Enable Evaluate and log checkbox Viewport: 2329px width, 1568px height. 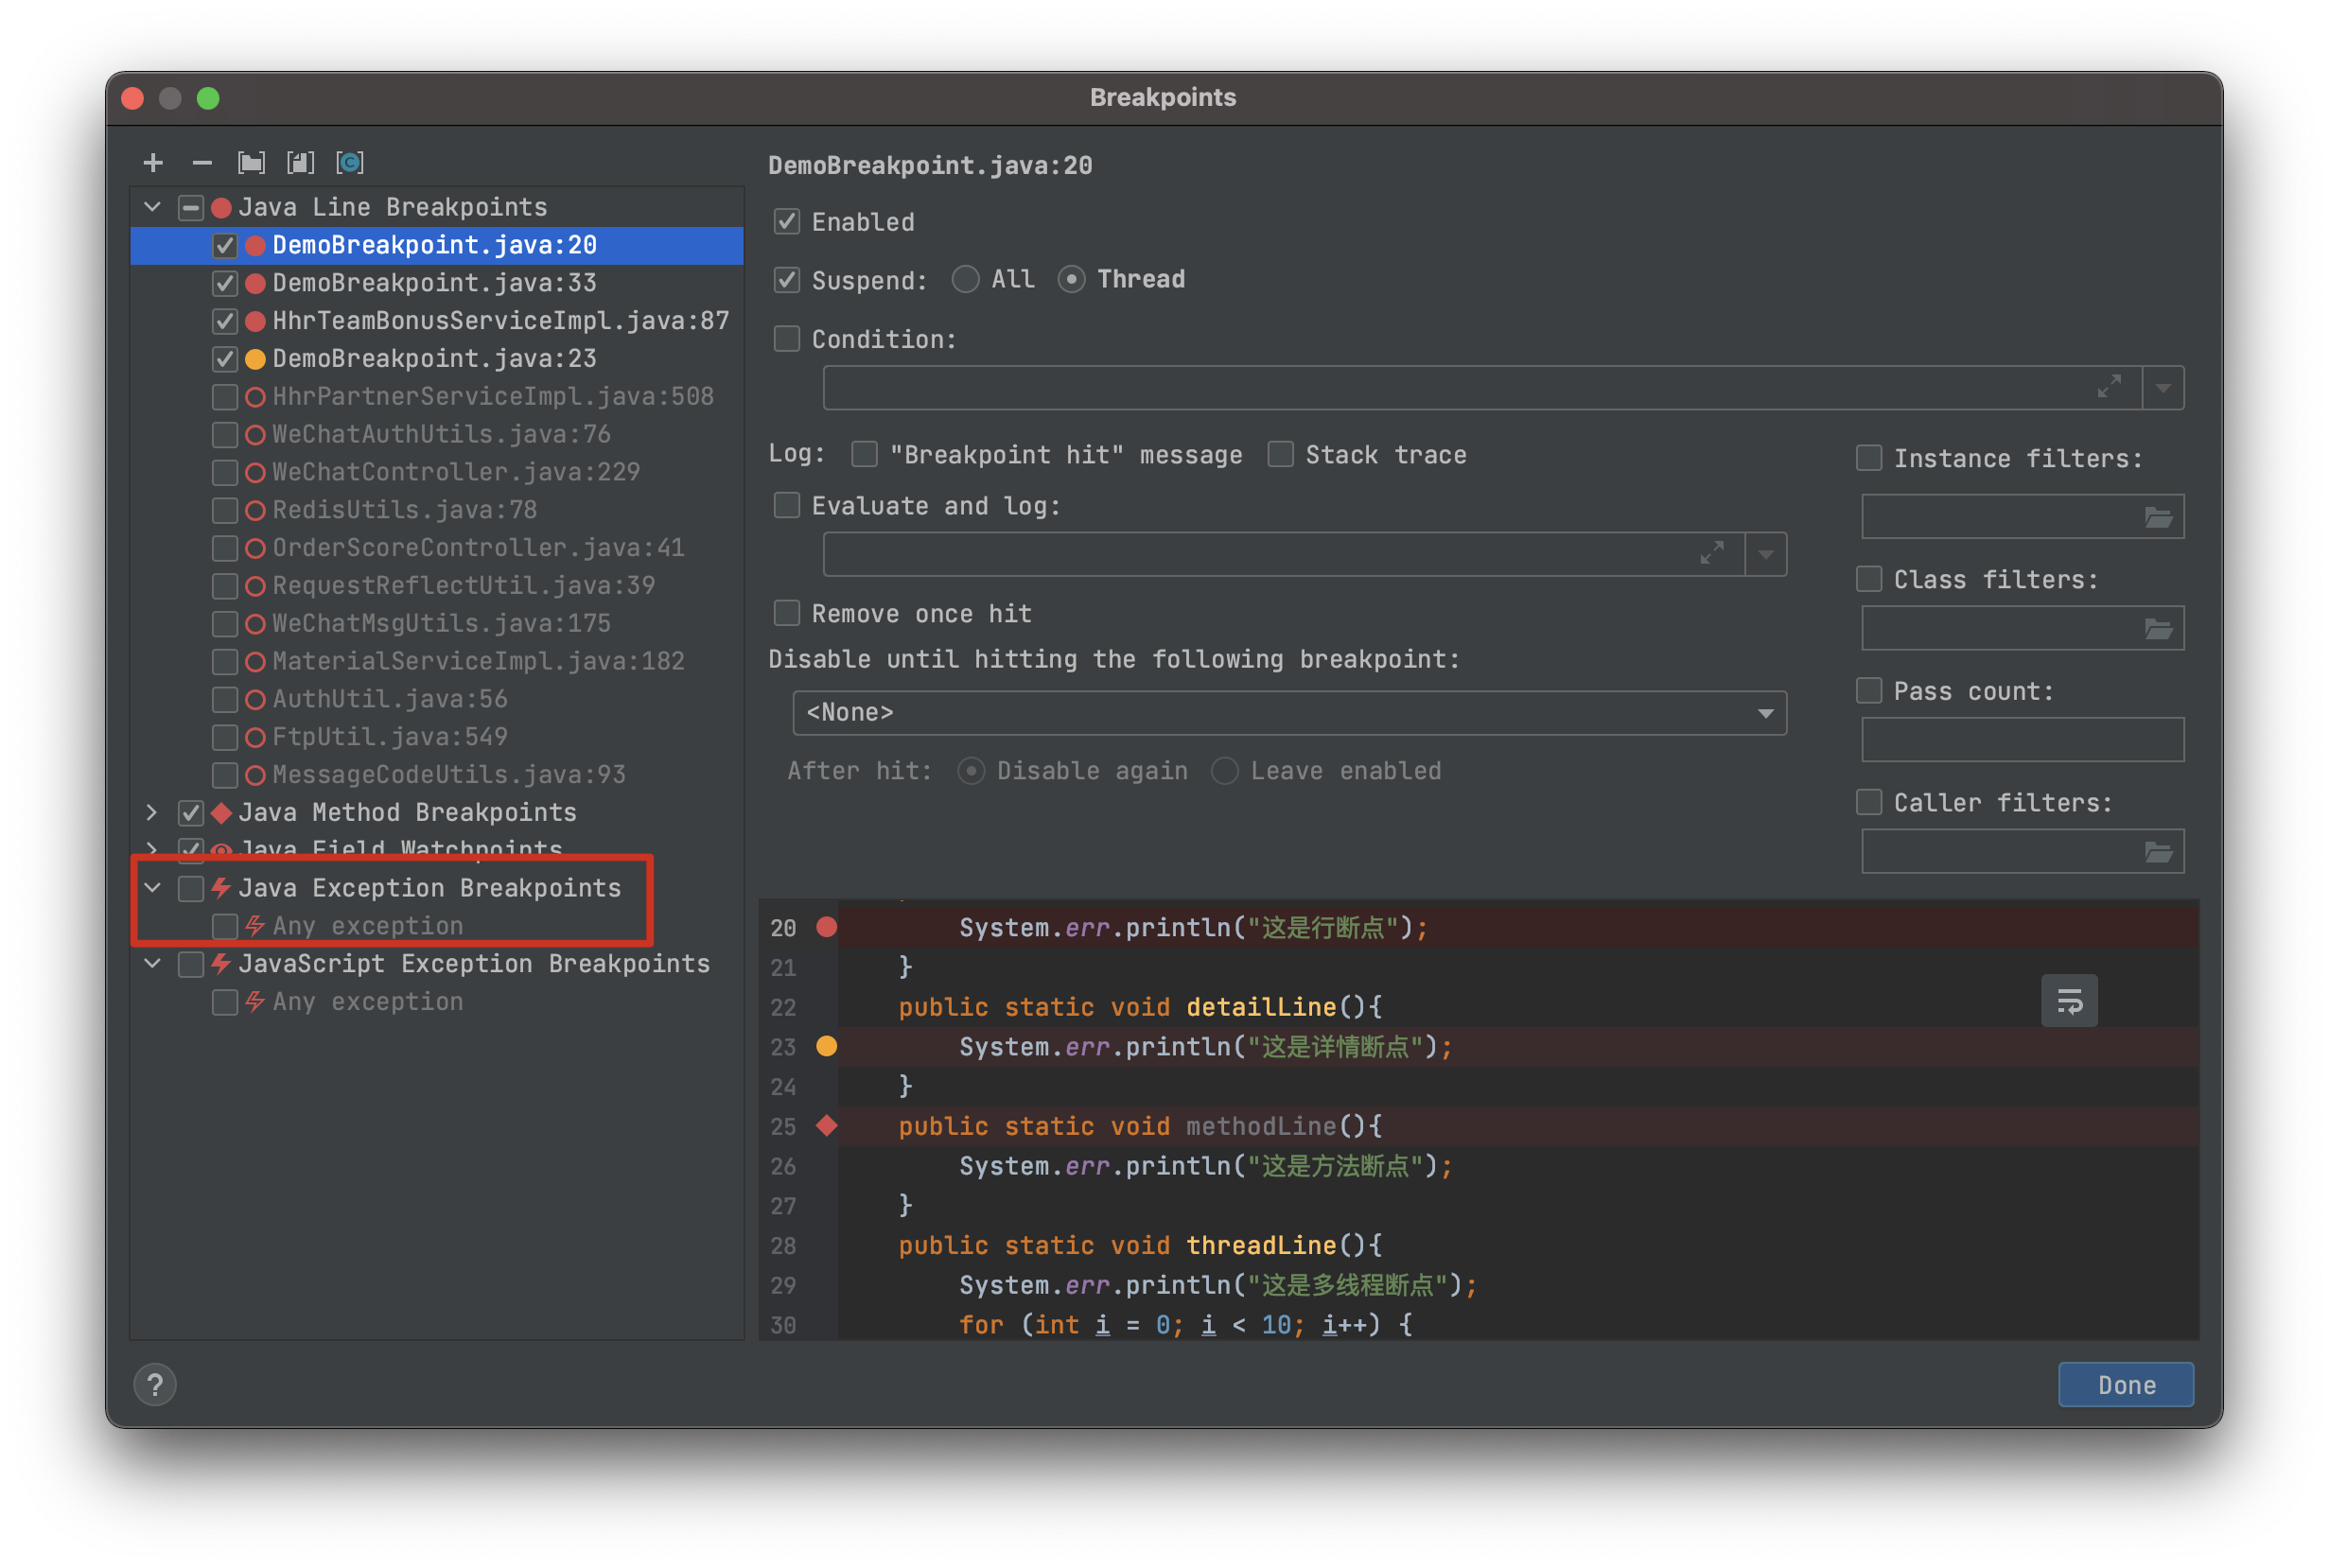tap(787, 505)
